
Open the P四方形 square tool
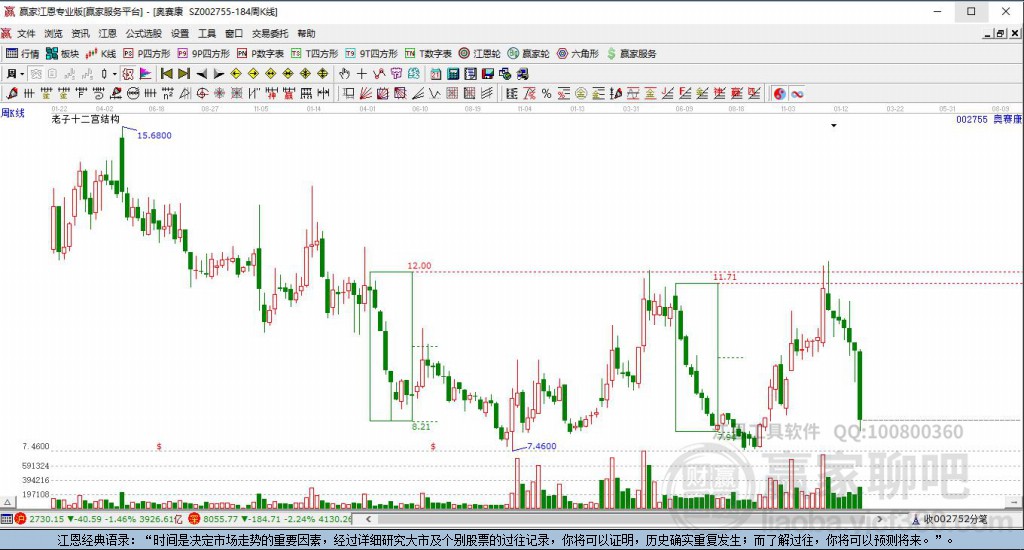(x=147, y=54)
